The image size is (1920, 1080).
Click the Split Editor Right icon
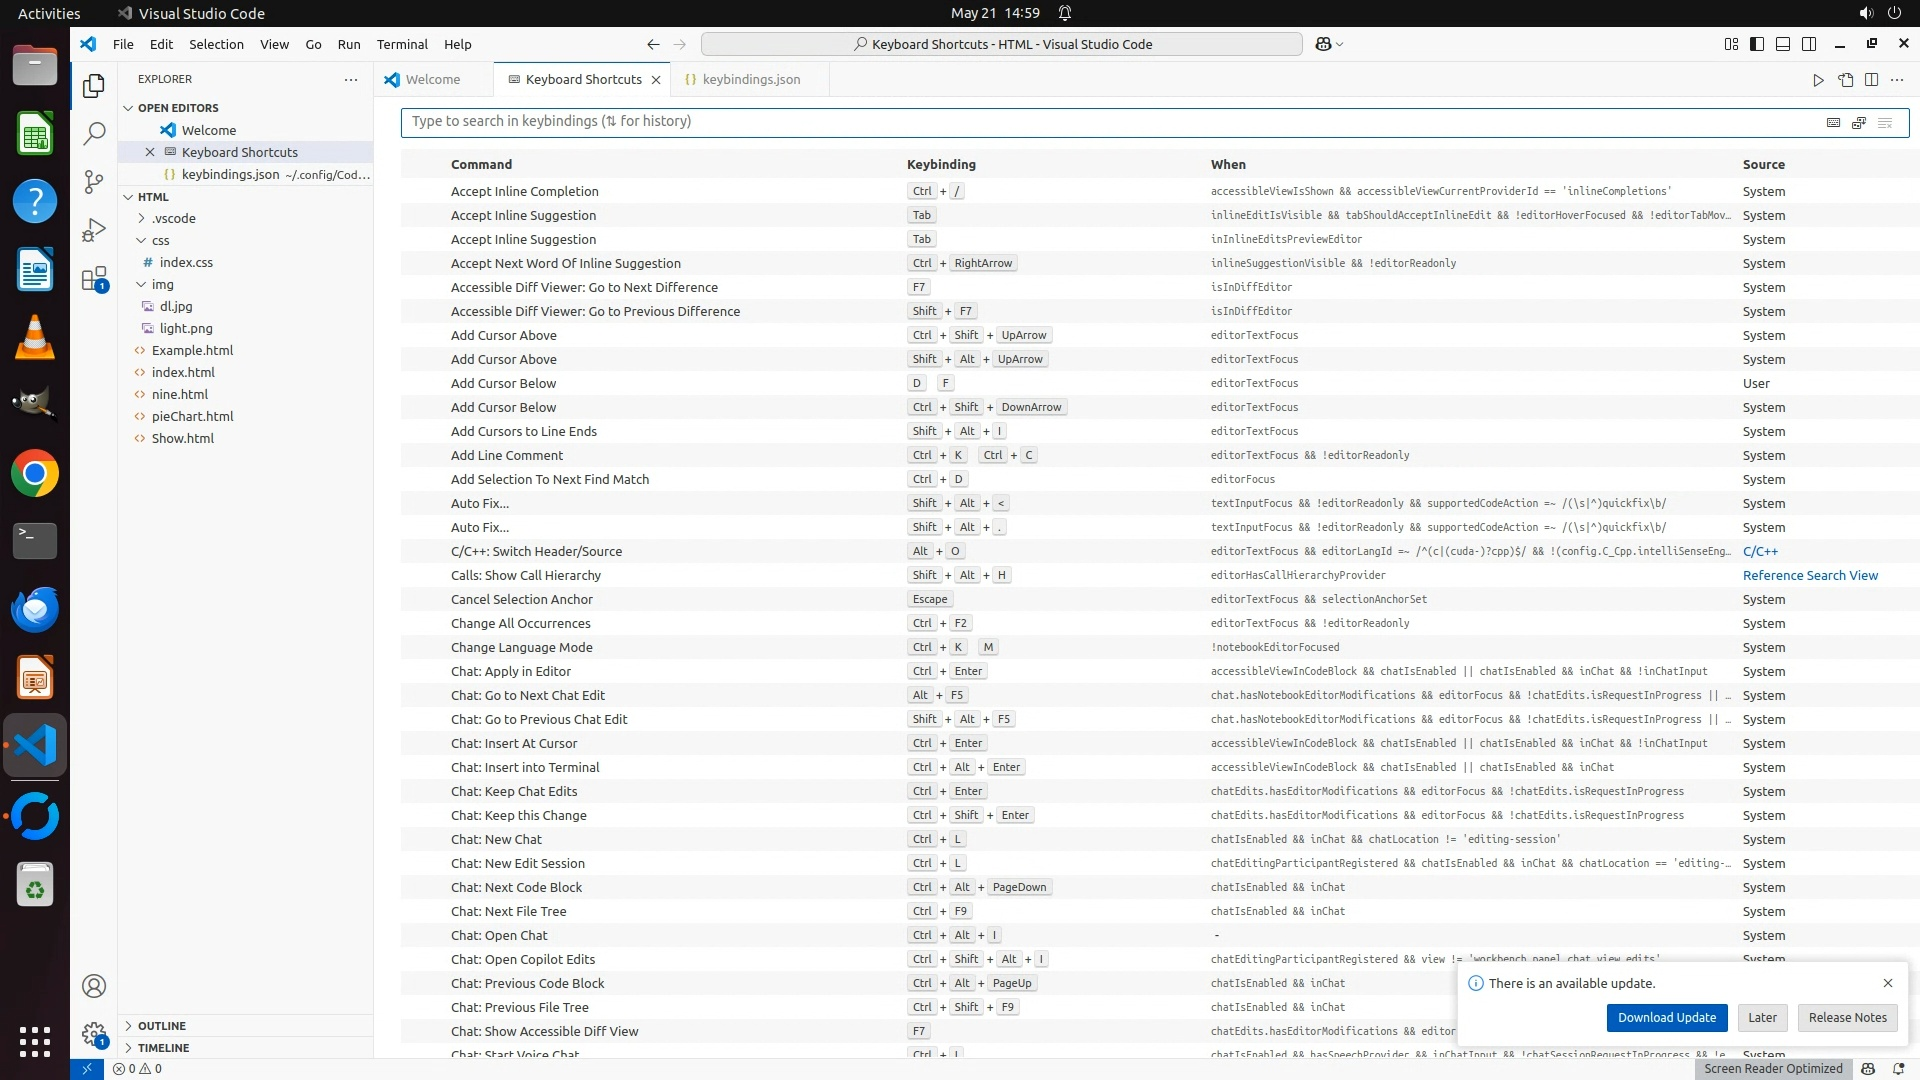click(x=1871, y=80)
